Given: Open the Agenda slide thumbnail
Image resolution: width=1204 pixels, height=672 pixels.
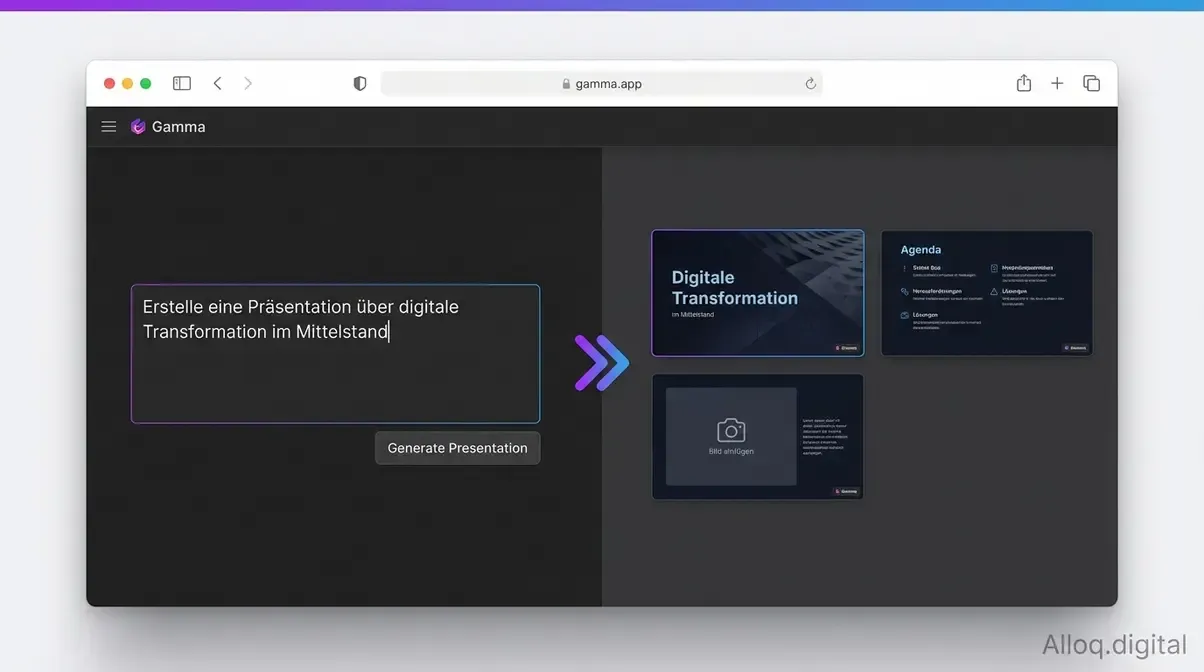Looking at the screenshot, I should coord(986,292).
